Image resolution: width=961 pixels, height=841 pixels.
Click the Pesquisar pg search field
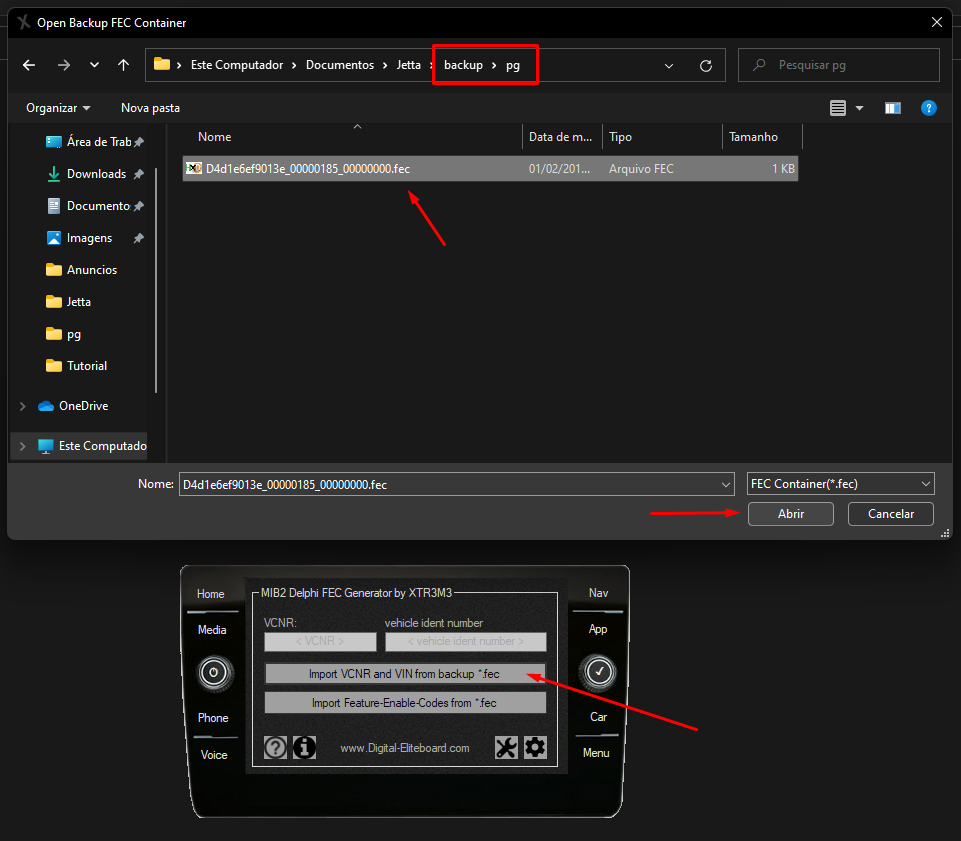(x=838, y=65)
